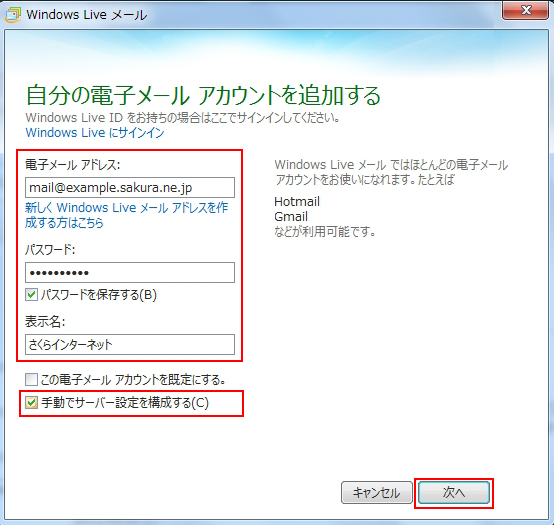Viewport: 554px width, 525px height.
Task: Click the 電子メール アドレス: label
Action: [x=72, y=165]
